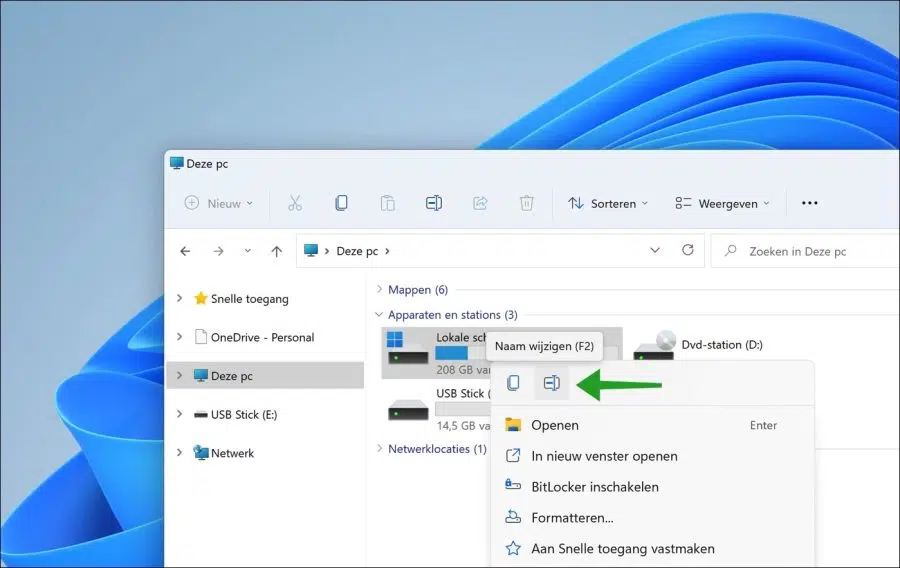The width and height of the screenshot is (900, 568).
Task: Click the Snelle toegang star icon
Action: 200,298
